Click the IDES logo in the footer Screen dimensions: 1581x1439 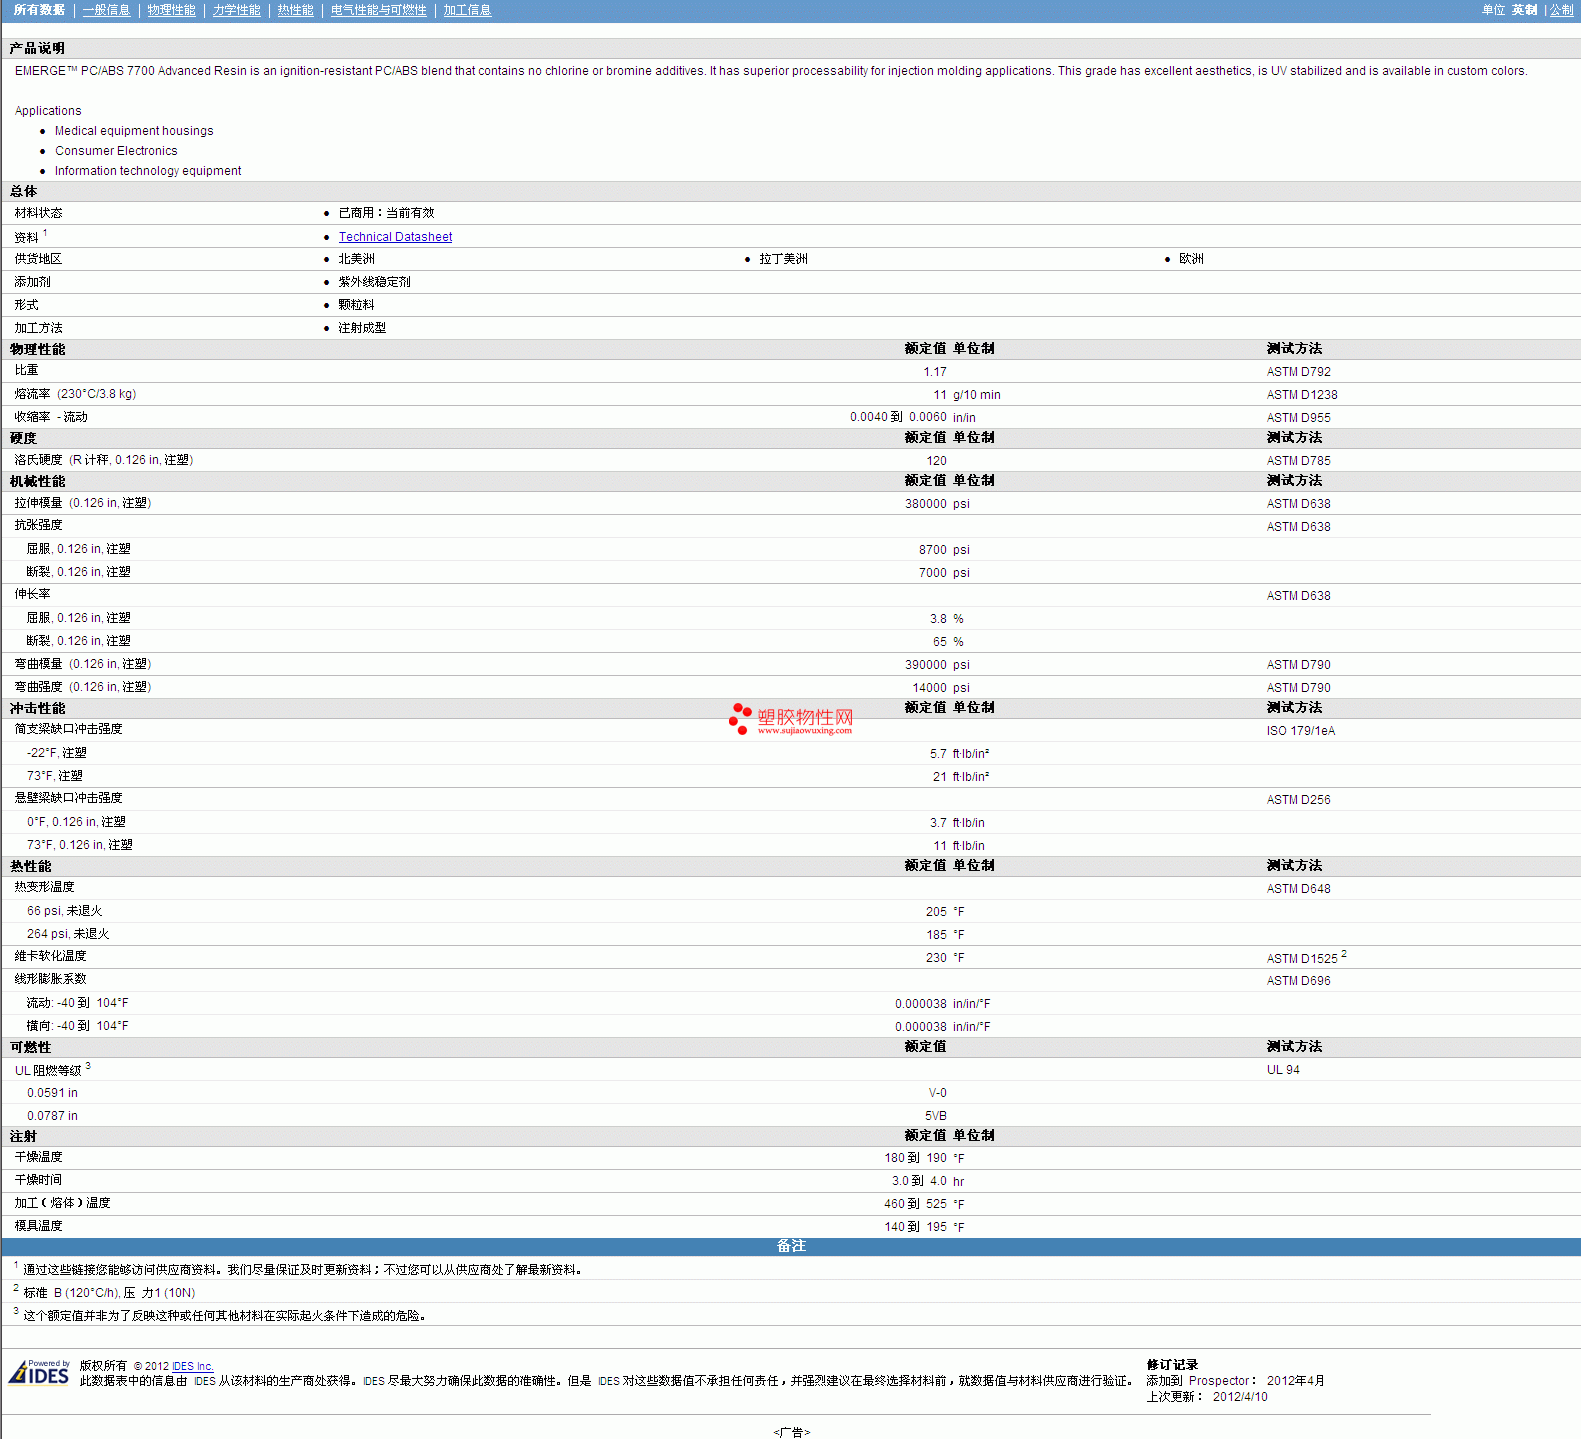pyautogui.click(x=39, y=1372)
